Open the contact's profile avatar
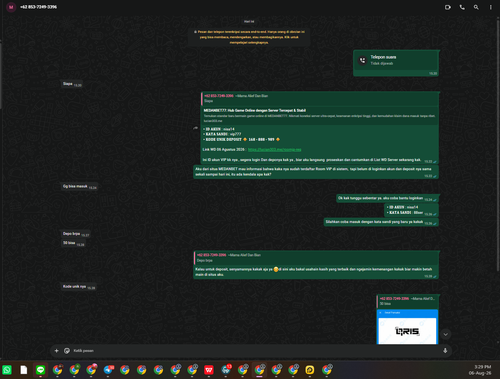500x379 pixels. [11, 7]
